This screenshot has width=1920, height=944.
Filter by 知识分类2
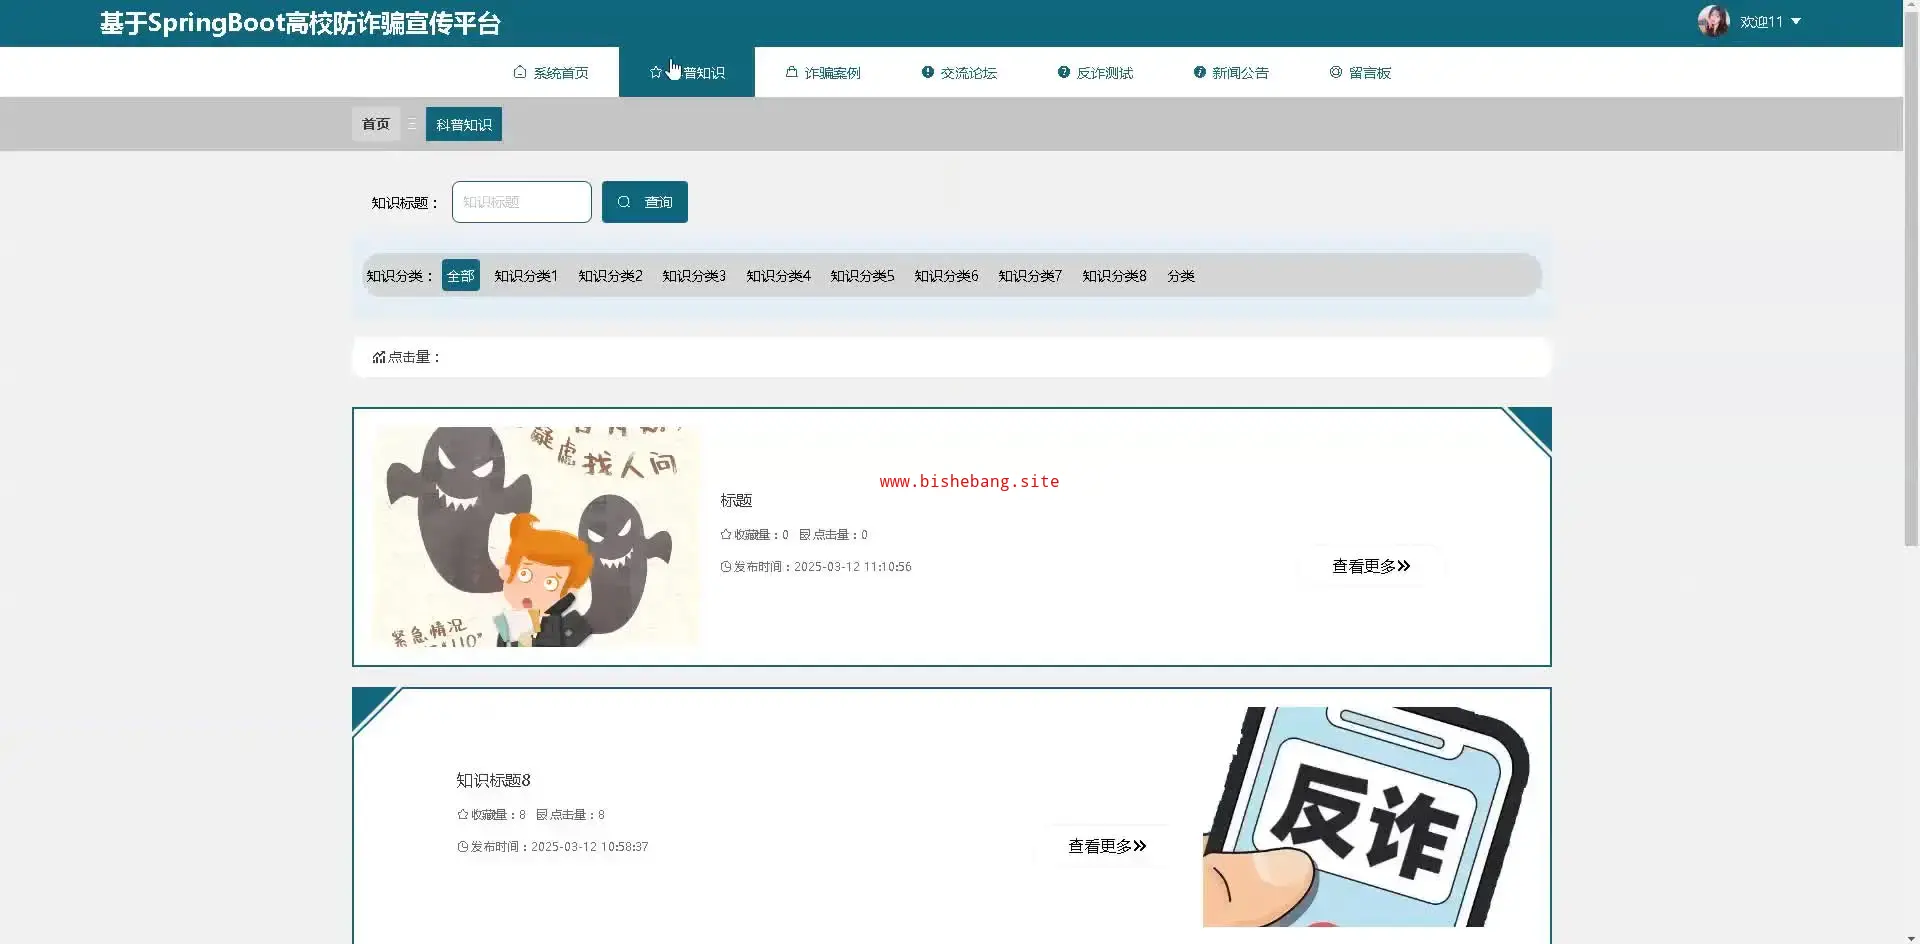pos(610,275)
